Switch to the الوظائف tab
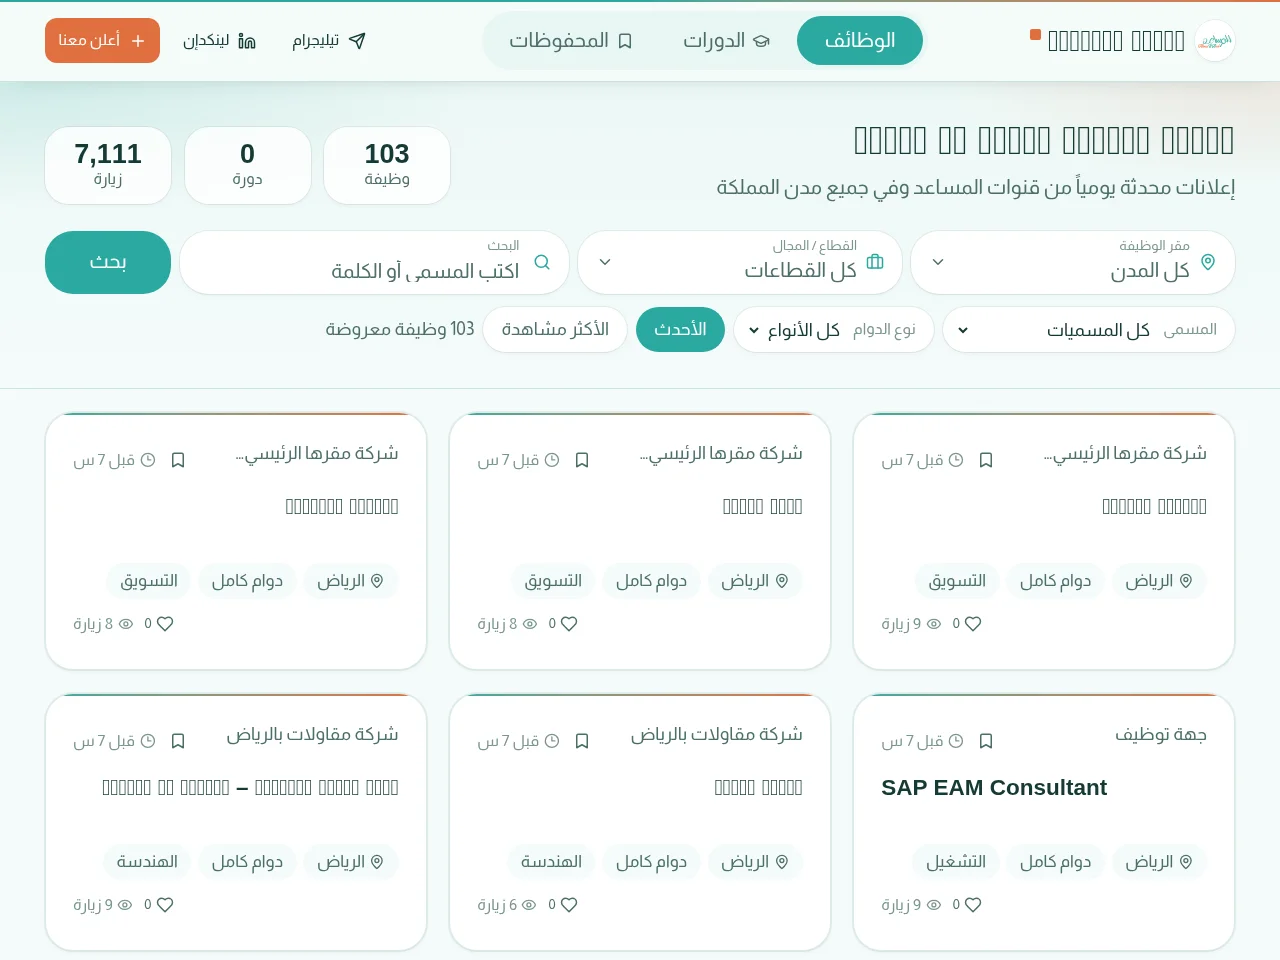 coord(860,41)
